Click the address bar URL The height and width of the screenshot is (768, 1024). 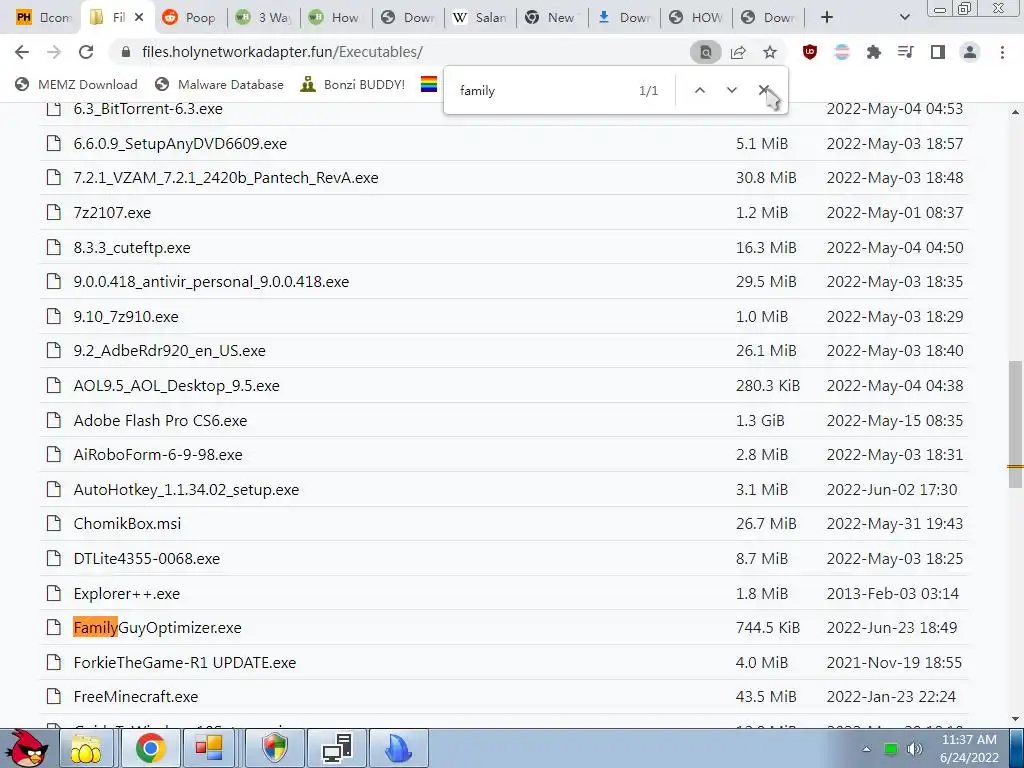(x=282, y=52)
